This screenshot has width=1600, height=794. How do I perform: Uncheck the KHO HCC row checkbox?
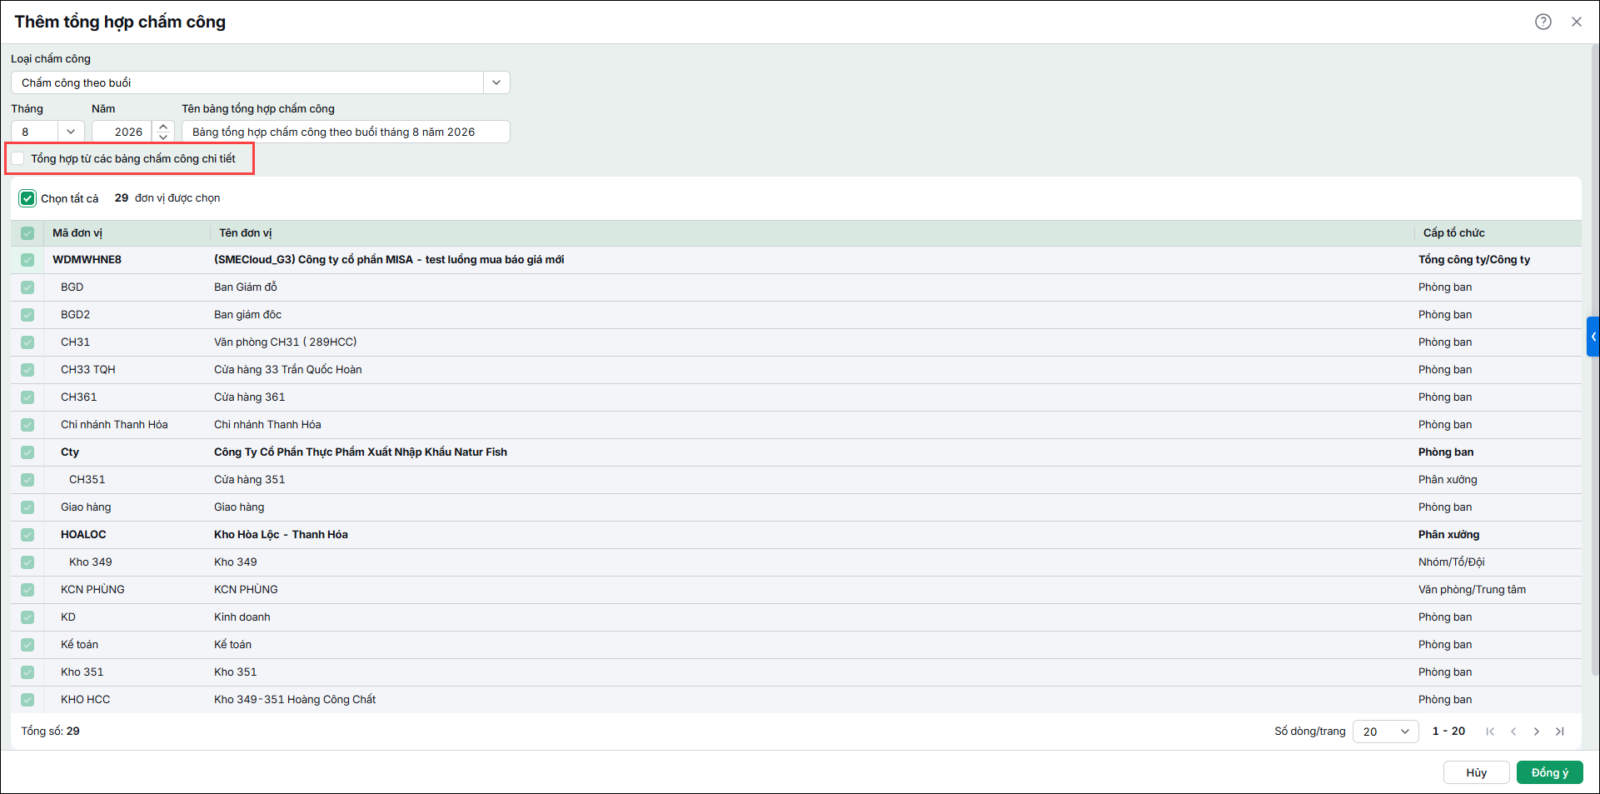pyautogui.click(x=27, y=700)
